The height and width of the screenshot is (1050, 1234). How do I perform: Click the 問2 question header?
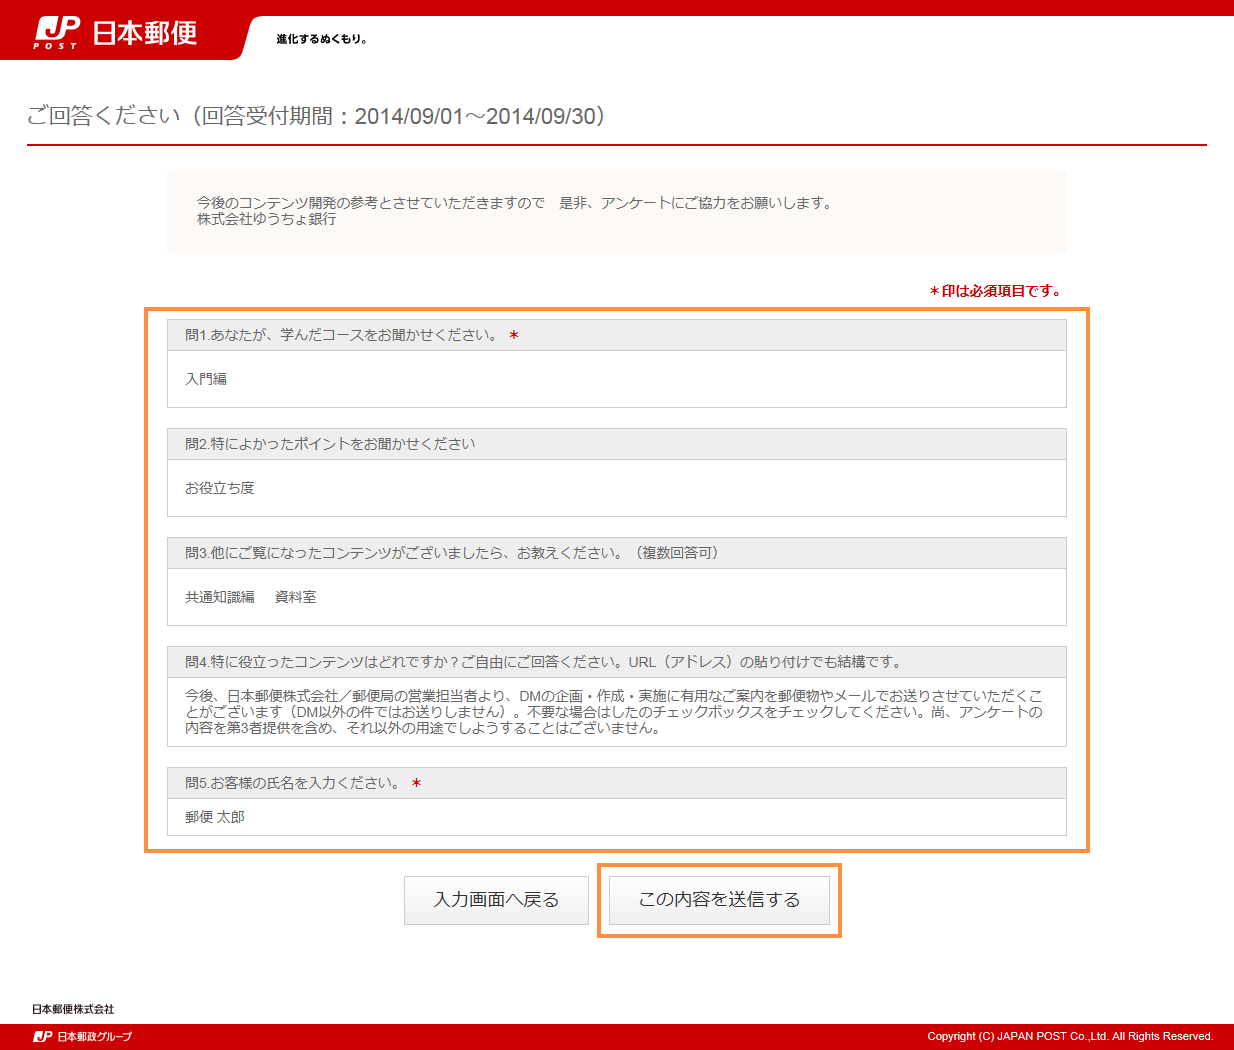coord(617,444)
